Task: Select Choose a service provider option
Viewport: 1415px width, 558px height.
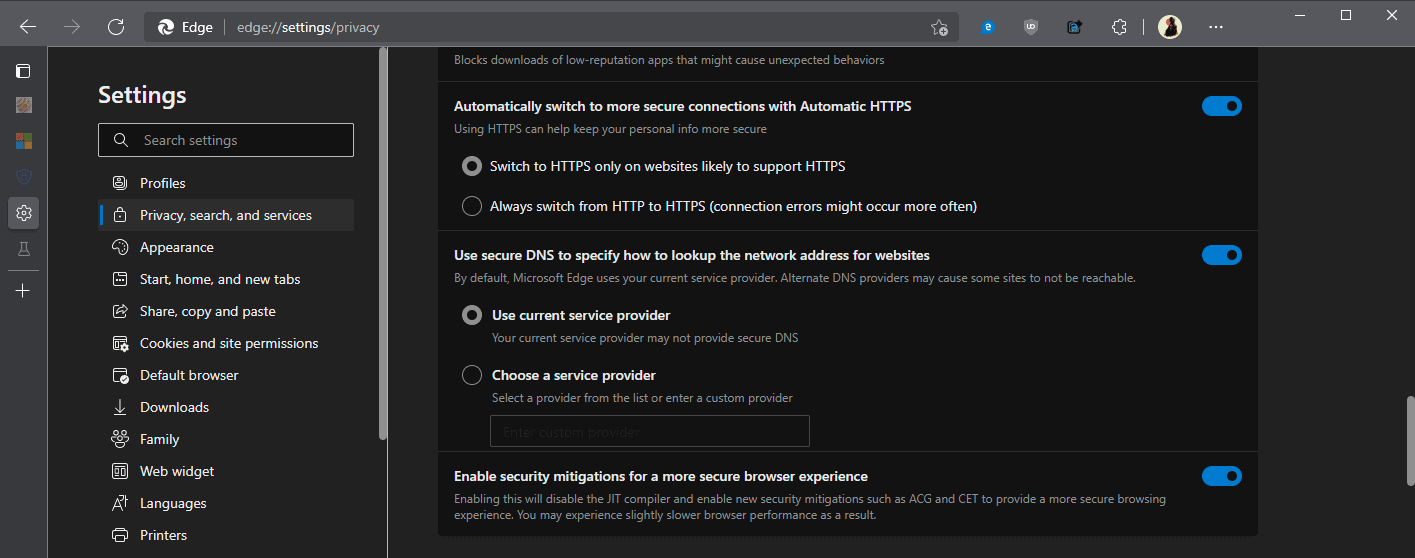Action: coord(471,375)
